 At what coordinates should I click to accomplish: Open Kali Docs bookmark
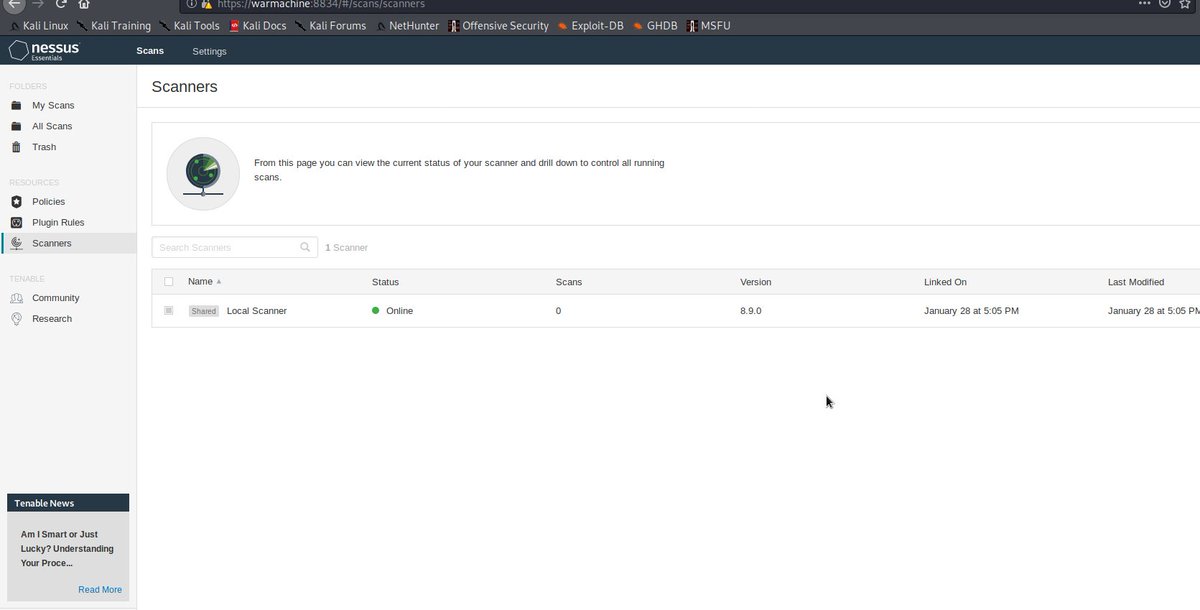(x=258, y=25)
